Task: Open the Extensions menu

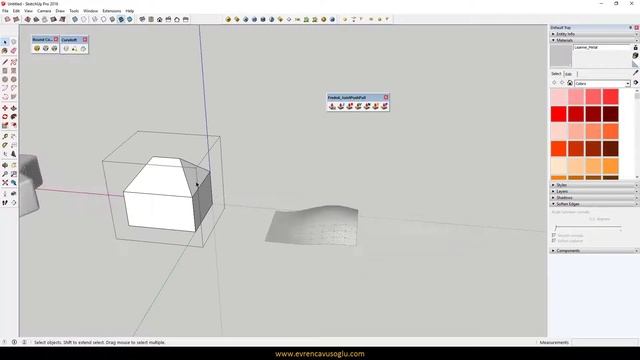Action: coord(112,11)
